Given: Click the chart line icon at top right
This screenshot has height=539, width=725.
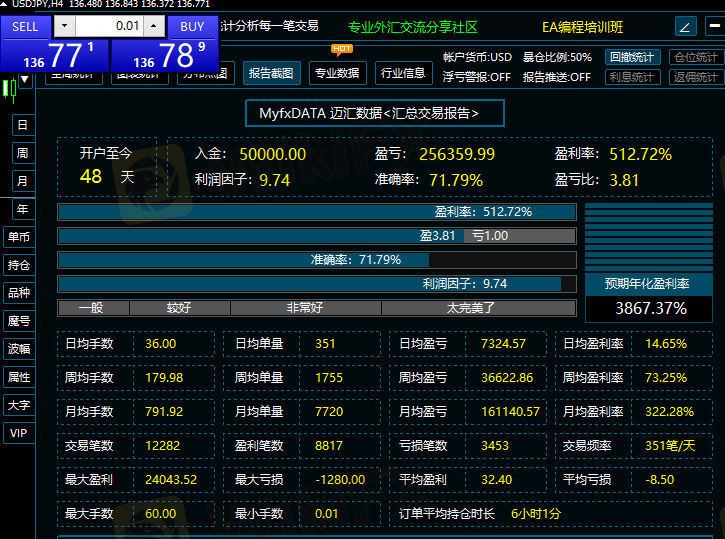Looking at the screenshot, I should point(686,27).
